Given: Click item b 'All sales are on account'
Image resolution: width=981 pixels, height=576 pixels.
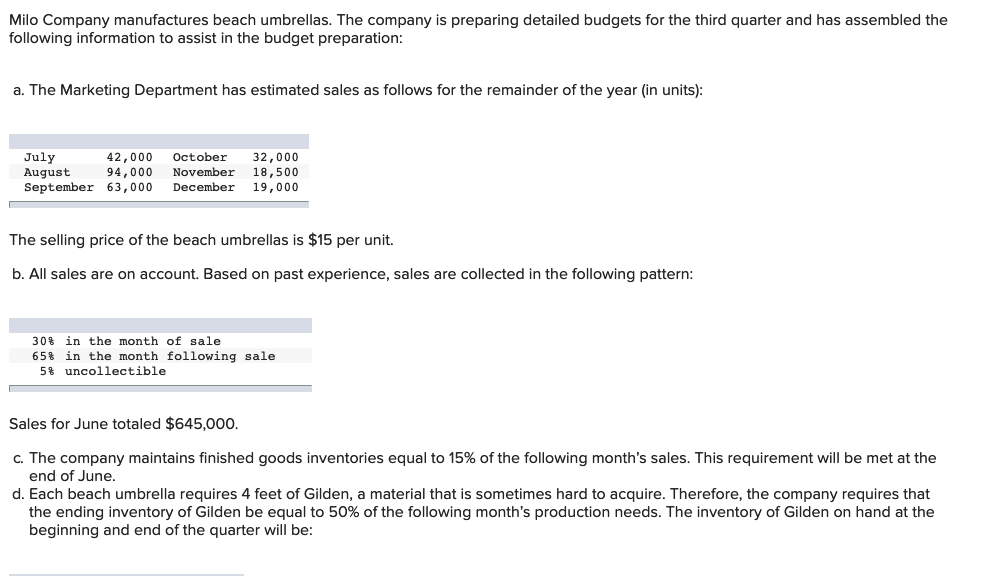Looking at the screenshot, I should (x=352, y=274).
